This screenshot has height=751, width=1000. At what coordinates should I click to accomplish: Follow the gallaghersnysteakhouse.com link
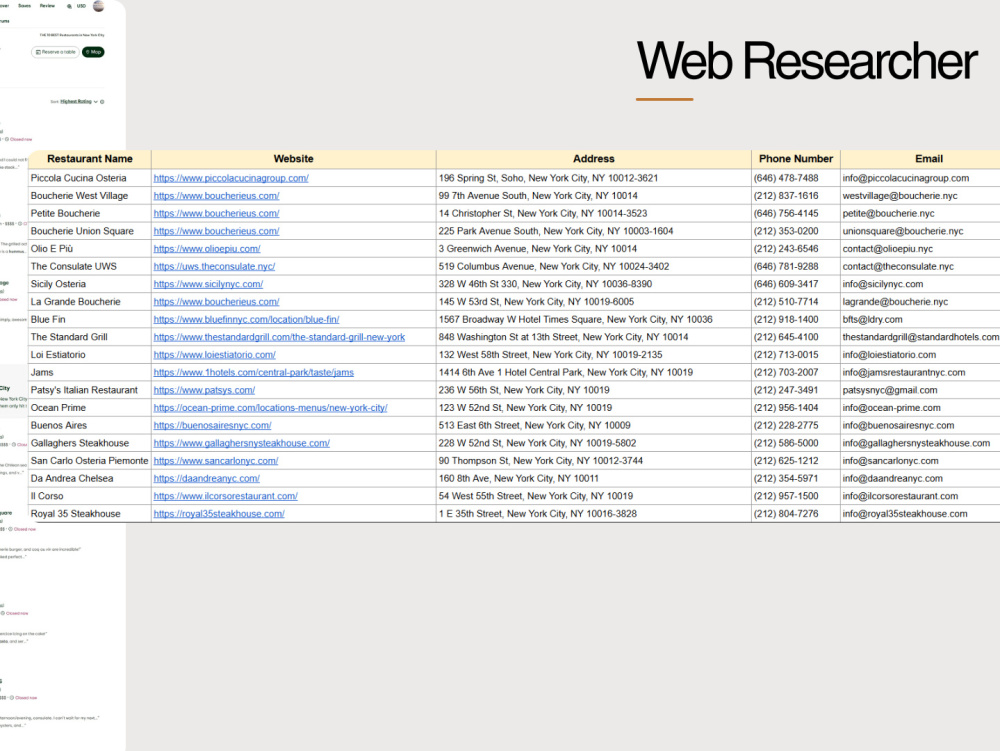coord(242,443)
